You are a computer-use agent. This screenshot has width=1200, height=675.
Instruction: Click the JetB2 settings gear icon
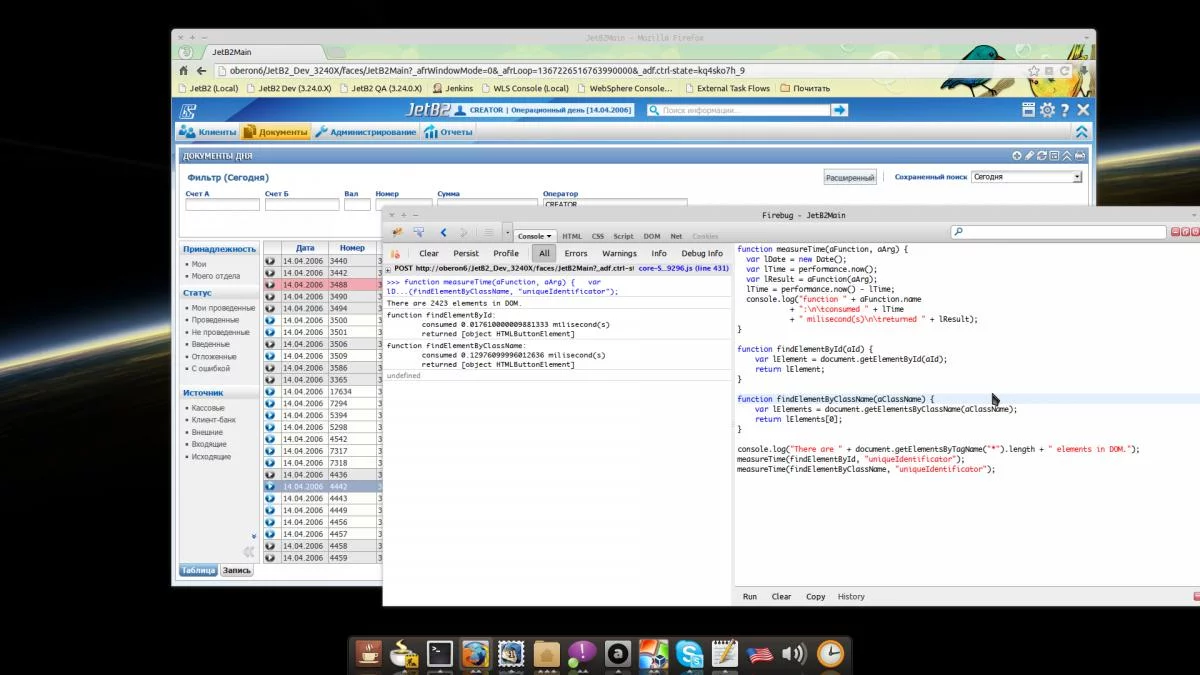(x=1047, y=110)
